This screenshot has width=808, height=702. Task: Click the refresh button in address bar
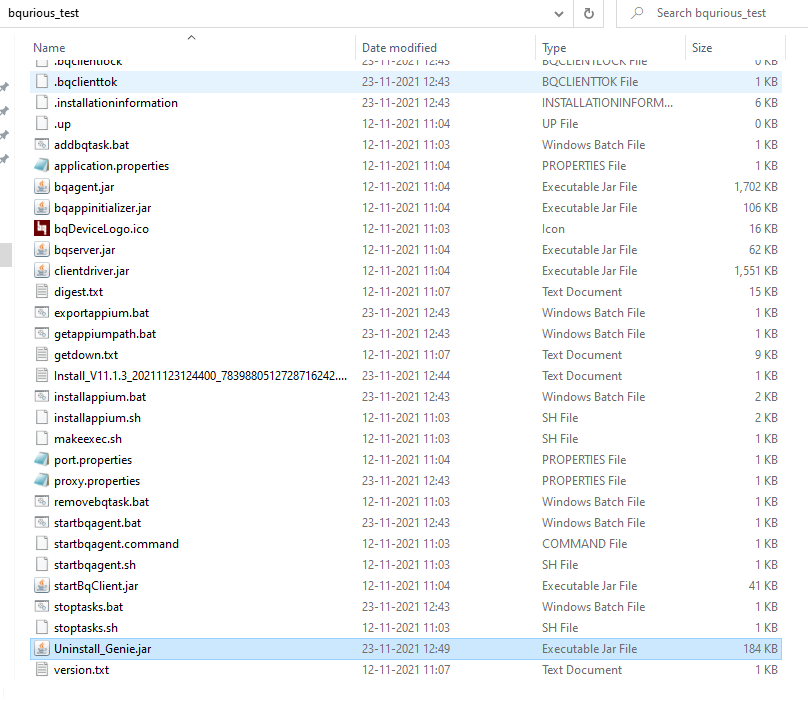click(x=588, y=13)
